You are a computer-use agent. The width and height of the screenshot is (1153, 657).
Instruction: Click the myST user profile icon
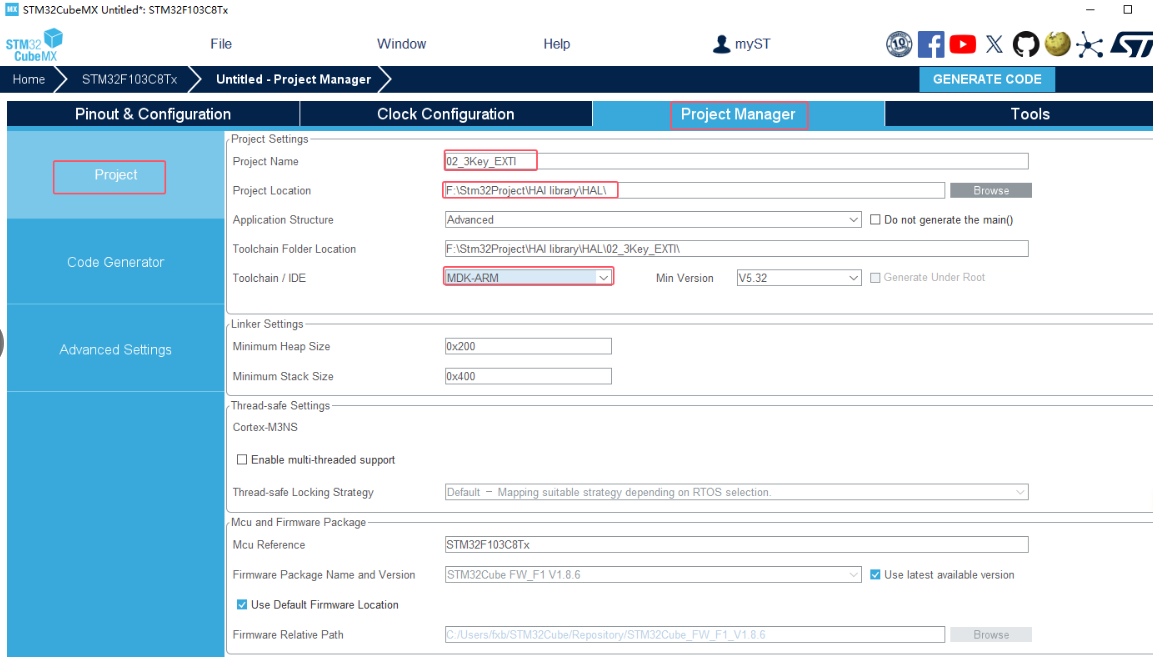tap(721, 44)
